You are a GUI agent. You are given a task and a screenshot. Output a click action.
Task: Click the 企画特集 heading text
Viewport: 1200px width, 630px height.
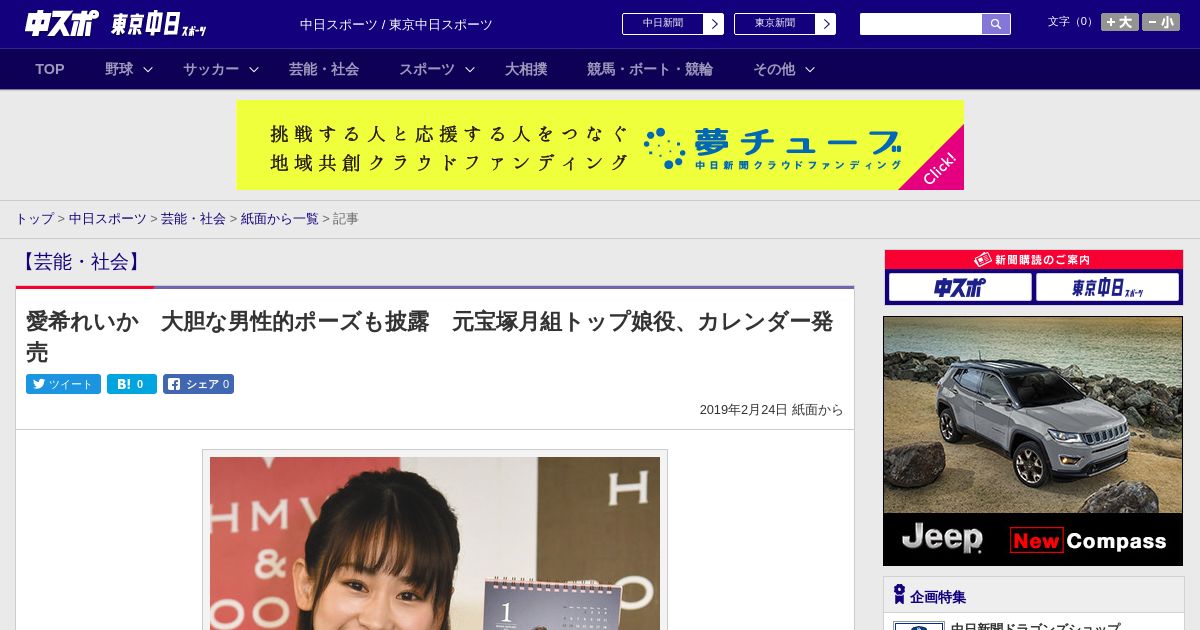point(938,597)
